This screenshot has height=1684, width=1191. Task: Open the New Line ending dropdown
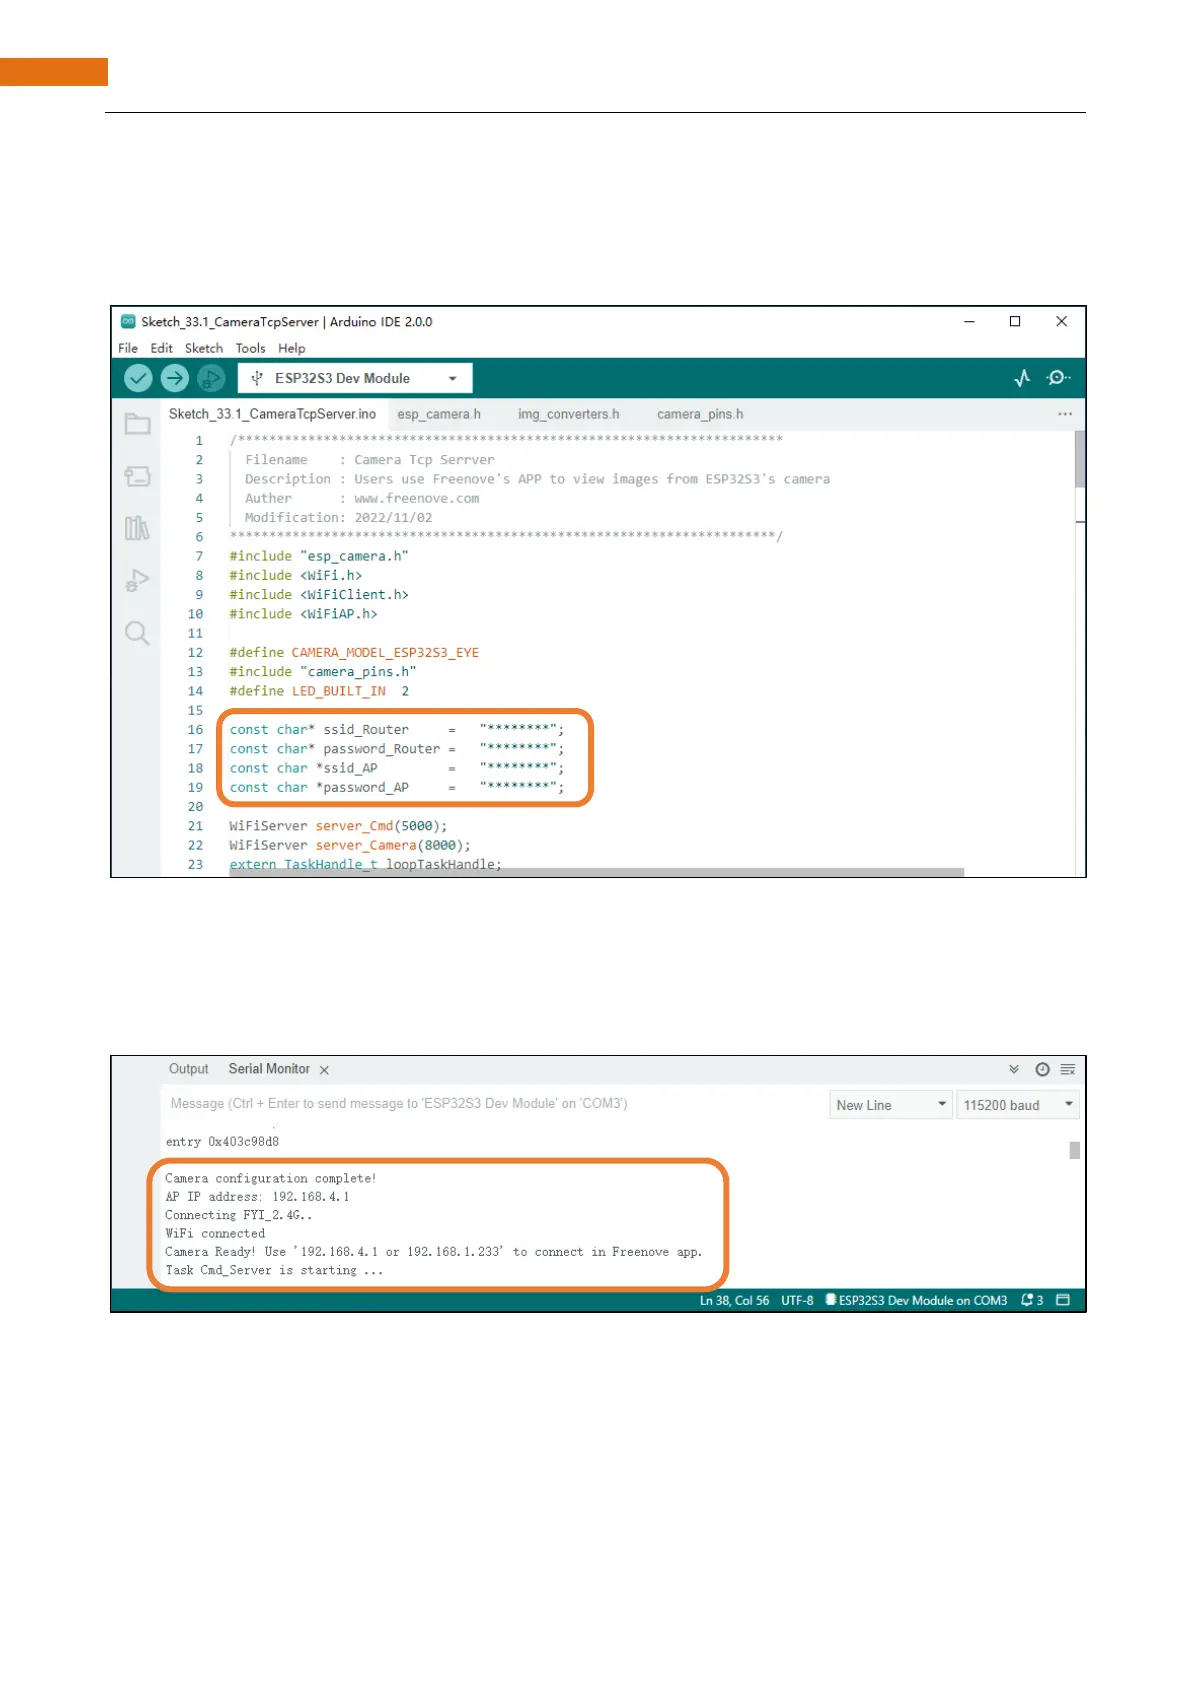[x=890, y=1105]
